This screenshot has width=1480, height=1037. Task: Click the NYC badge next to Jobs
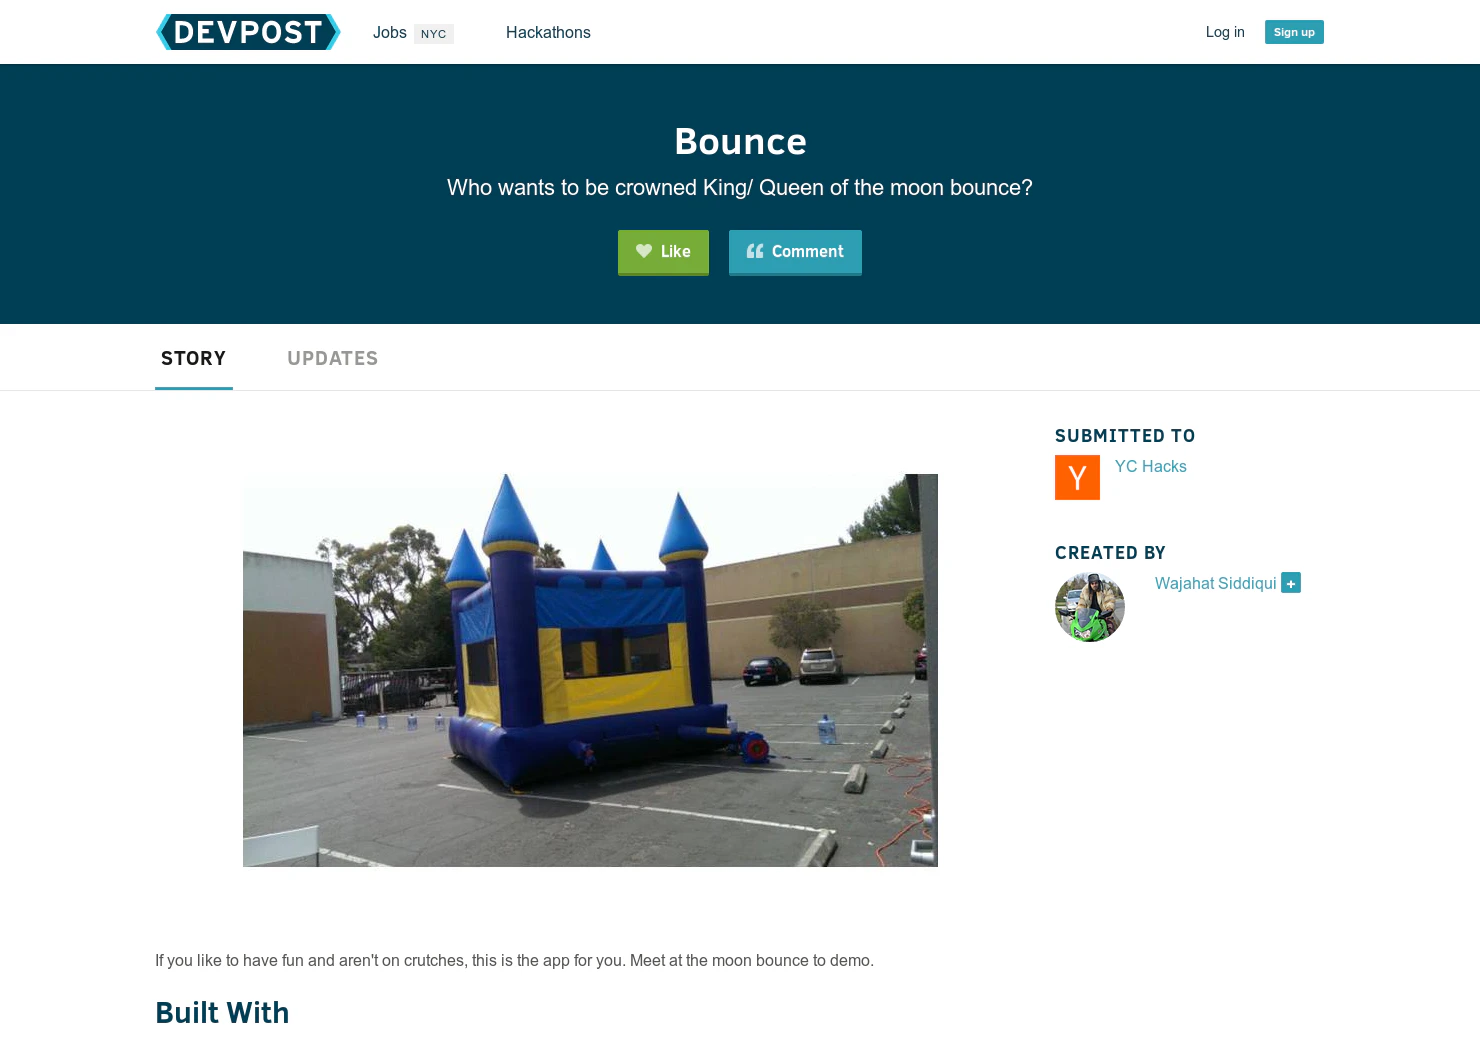point(434,34)
